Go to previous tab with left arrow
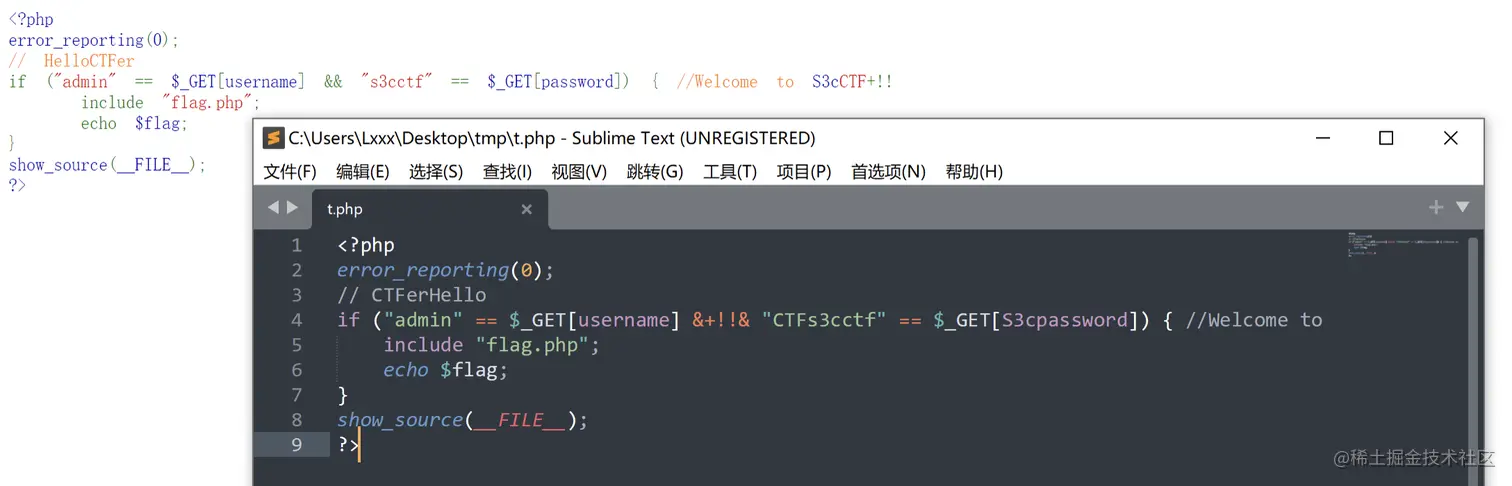This screenshot has height=486, width=1512. [x=273, y=207]
